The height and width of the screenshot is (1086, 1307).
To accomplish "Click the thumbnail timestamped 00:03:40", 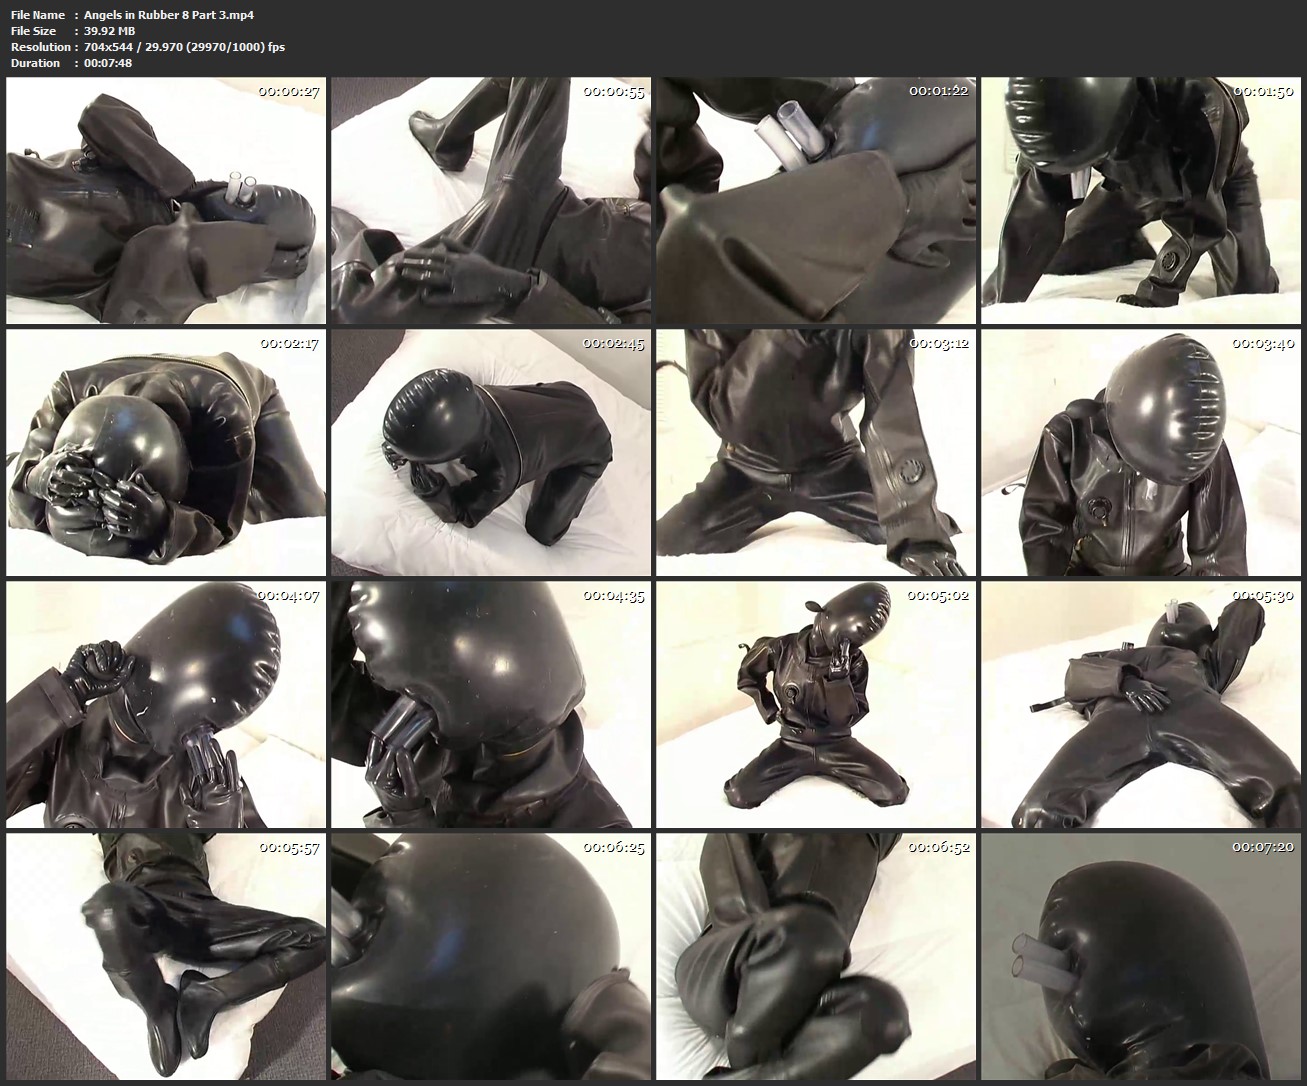I will (1141, 453).
